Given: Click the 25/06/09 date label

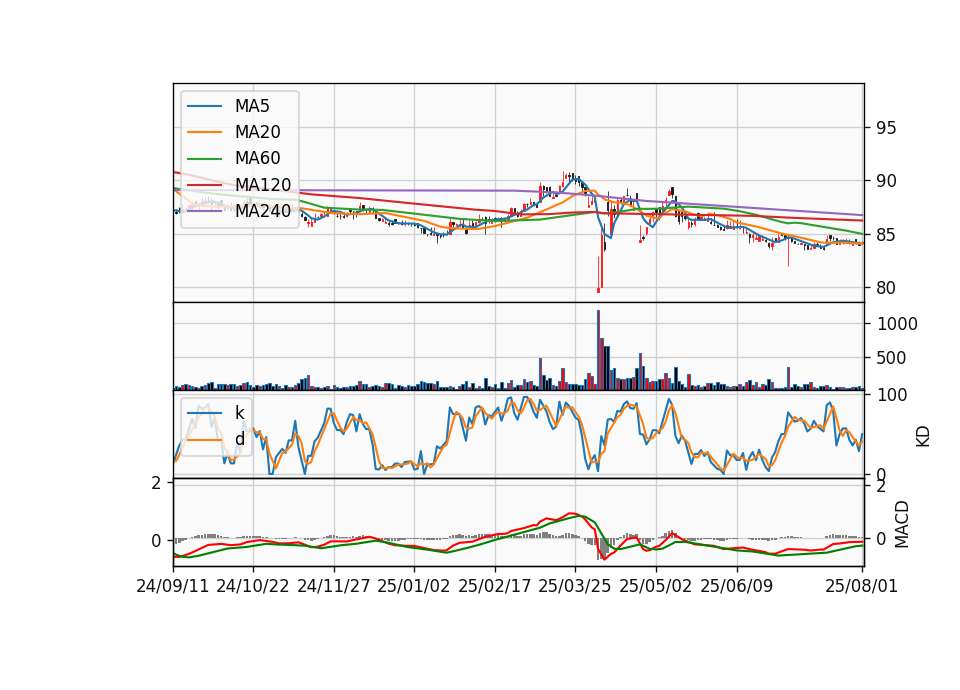Looking at the screenshot, I should tap(737, 586).
